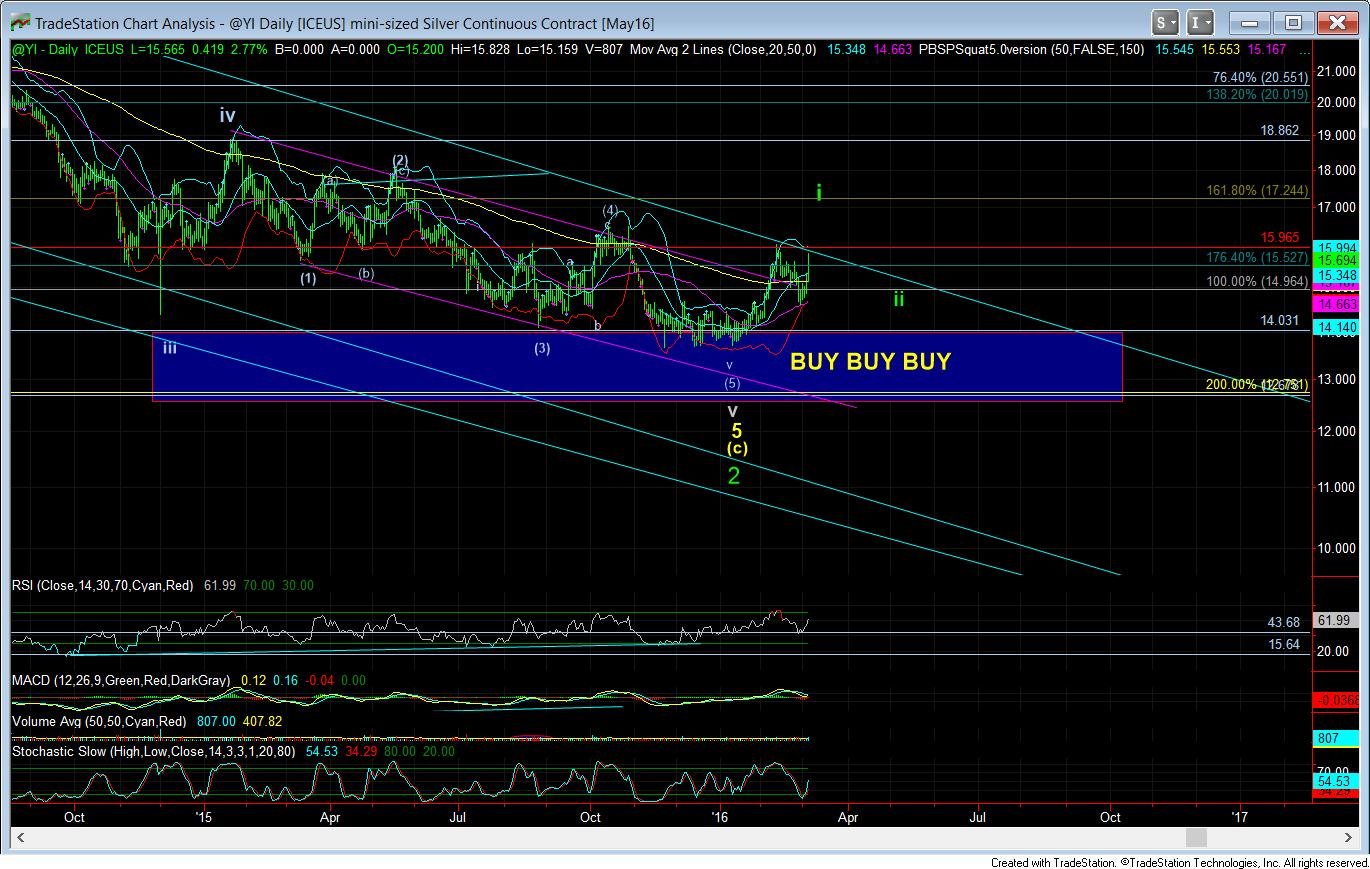1370x869 pixels.
Task: Select the green wave 'i' label
Action: pyautogui.click(x=819, y=193)
